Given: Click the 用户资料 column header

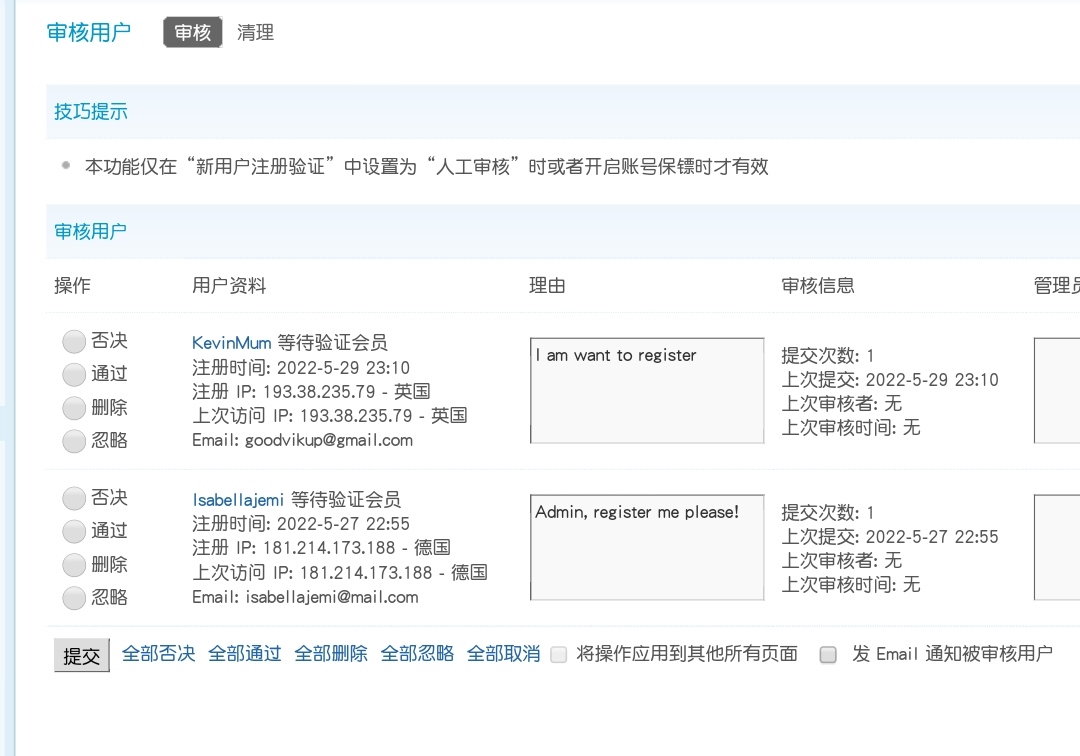Looking at the screenshot, I should [229, 285].
